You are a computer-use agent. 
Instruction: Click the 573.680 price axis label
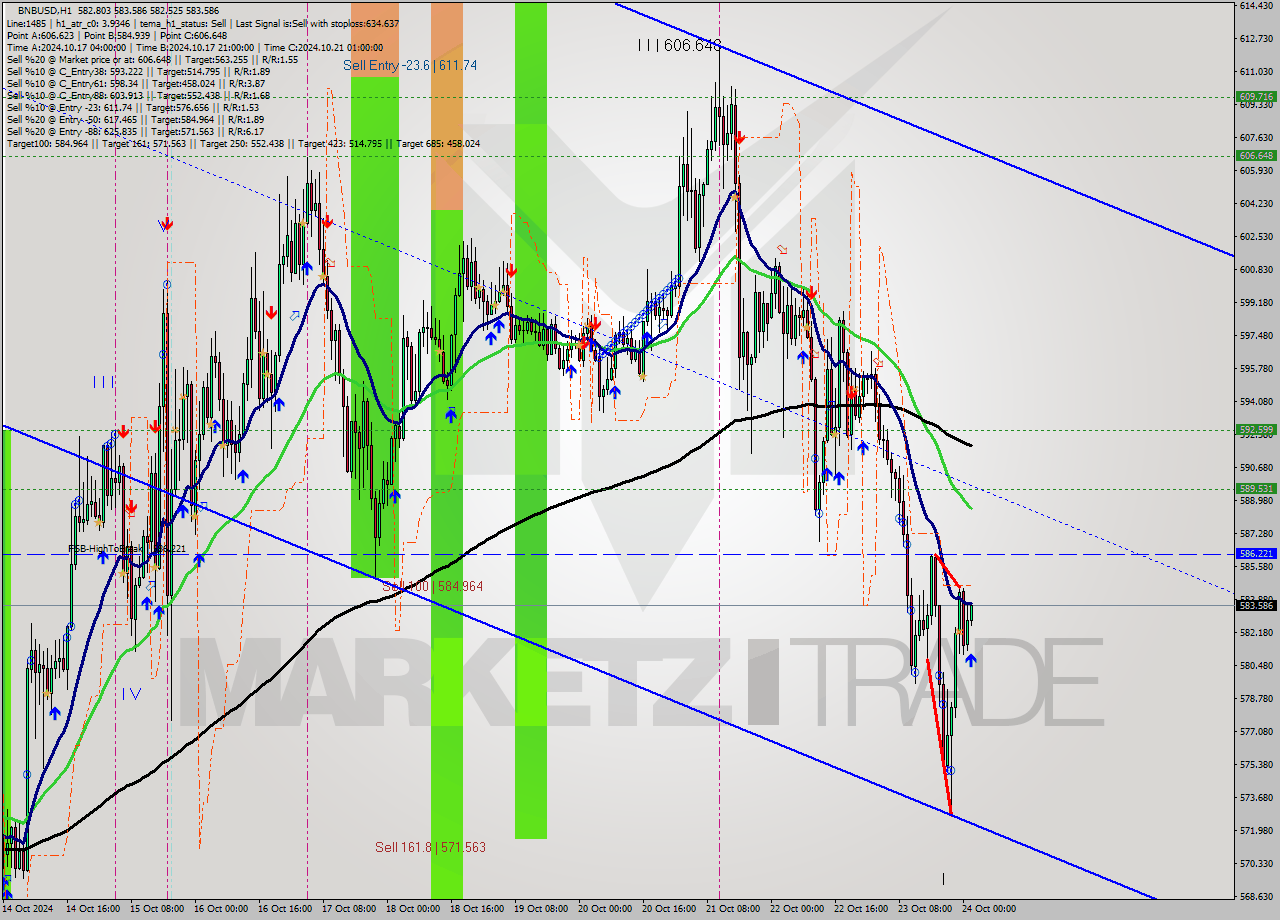coord(1256,798)
